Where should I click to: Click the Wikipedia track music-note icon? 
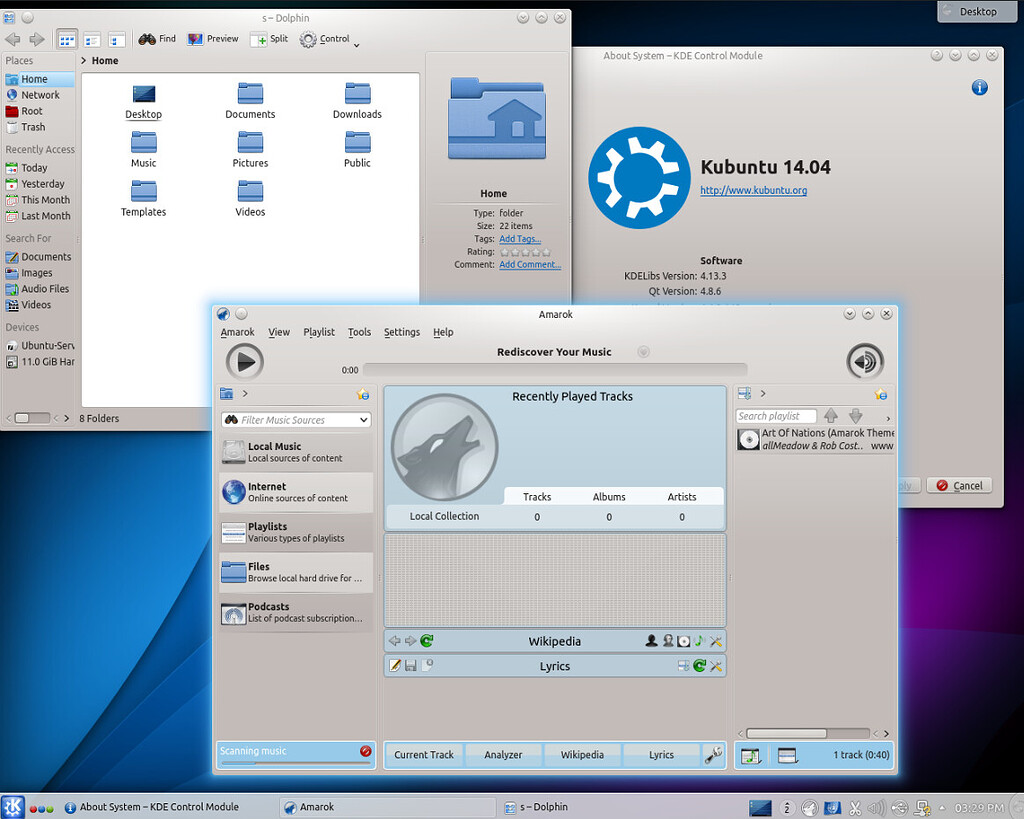point(699,641)
